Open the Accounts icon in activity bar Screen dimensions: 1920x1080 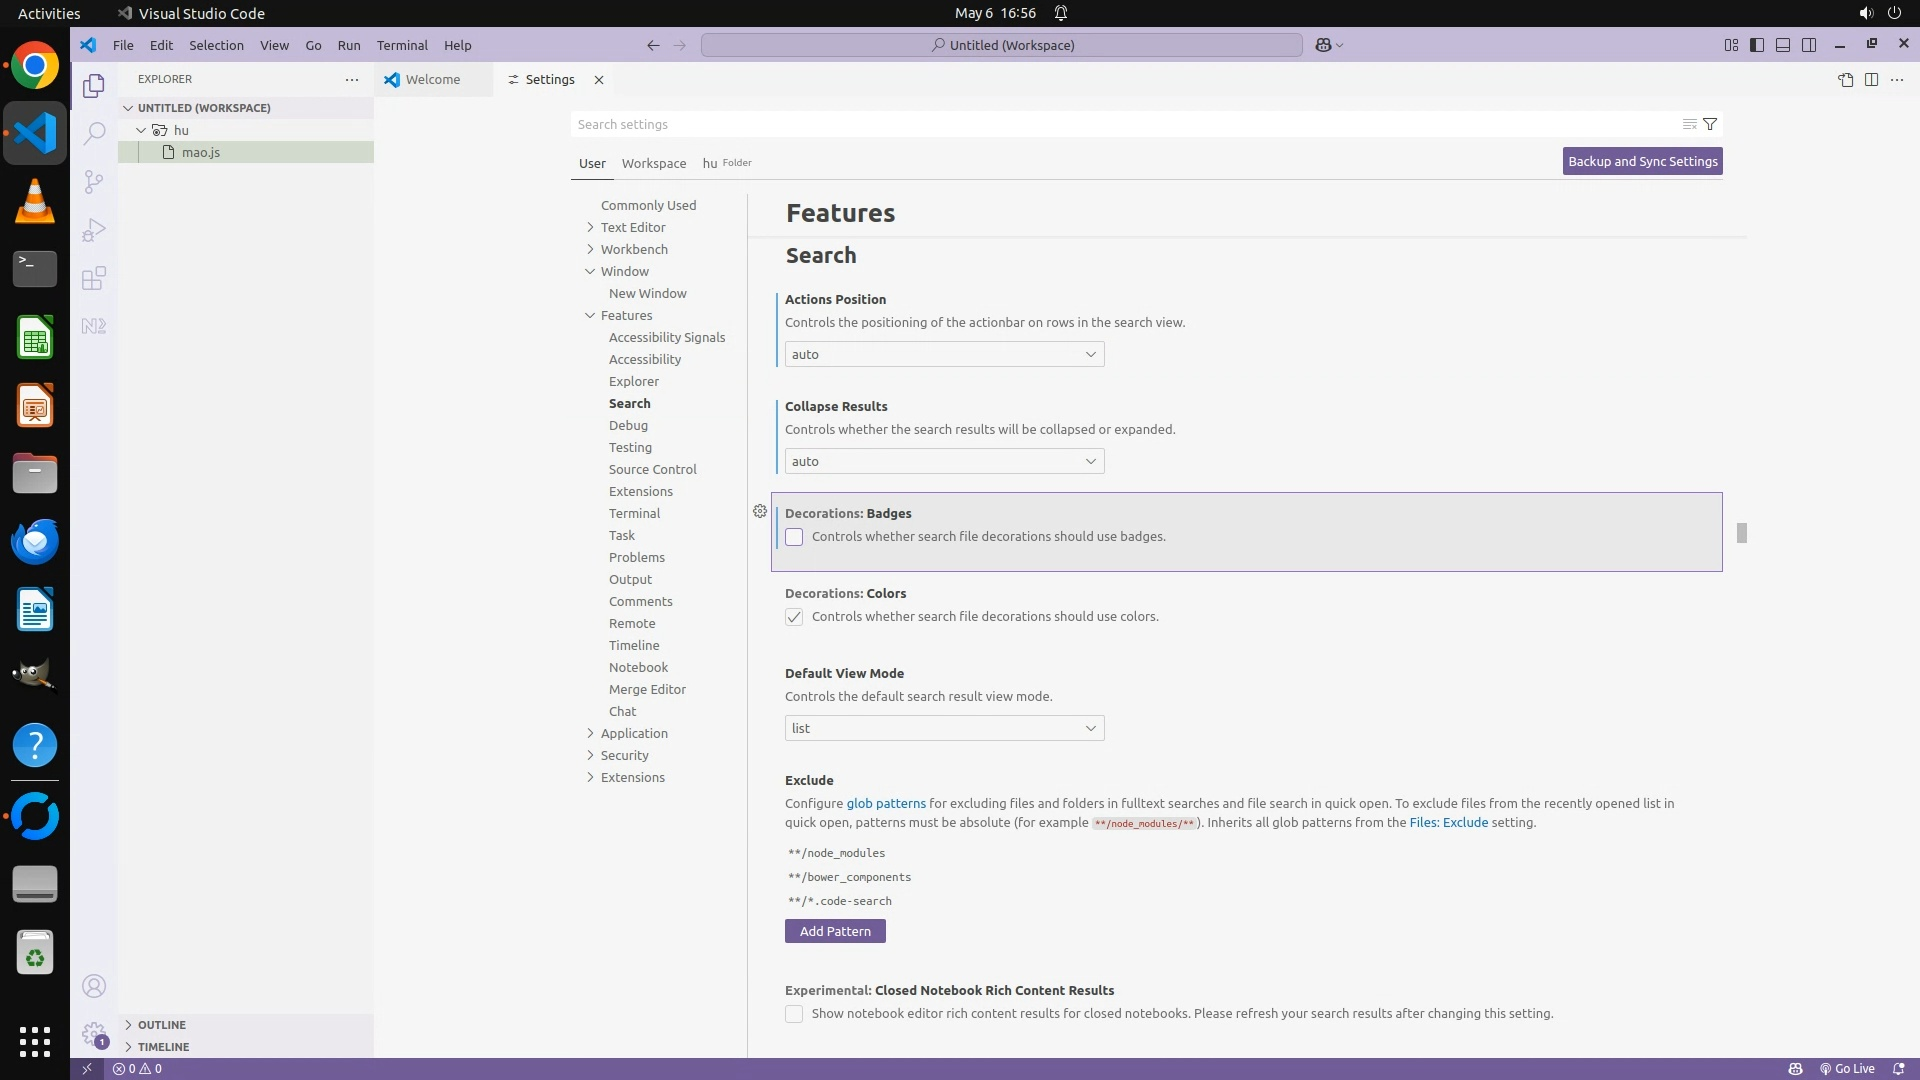click(x=94, y=987)
